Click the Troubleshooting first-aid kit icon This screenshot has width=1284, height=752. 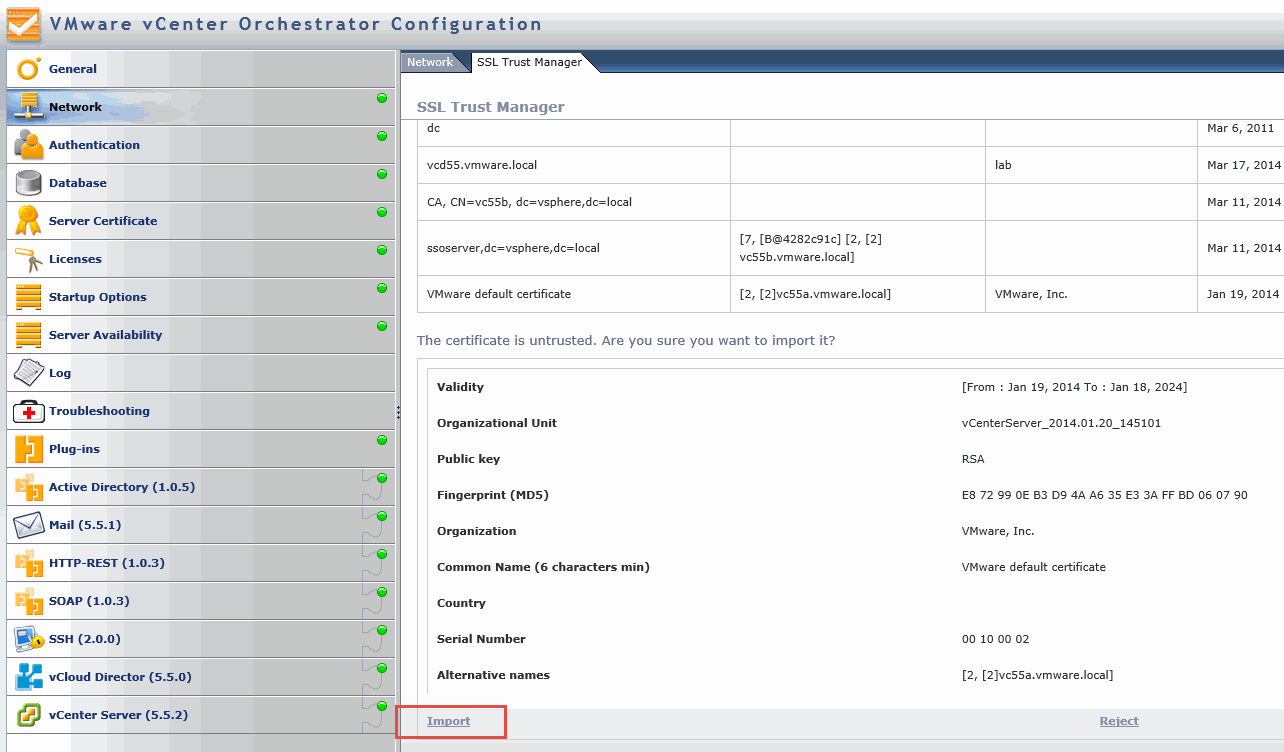(x=29, y=411)
